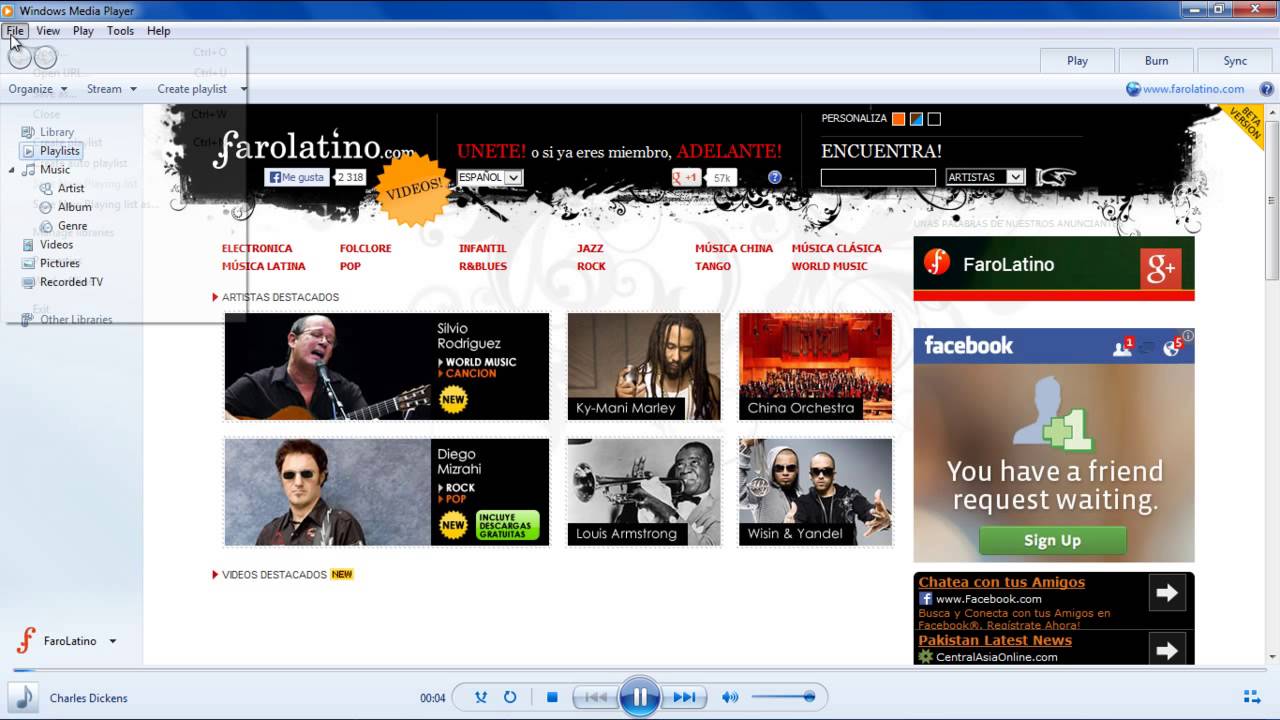Image resolution: width=1280 pixels, height=720 pixels.
Task: Open Recorded TV library icon
Action: click(x=29, y=282)
